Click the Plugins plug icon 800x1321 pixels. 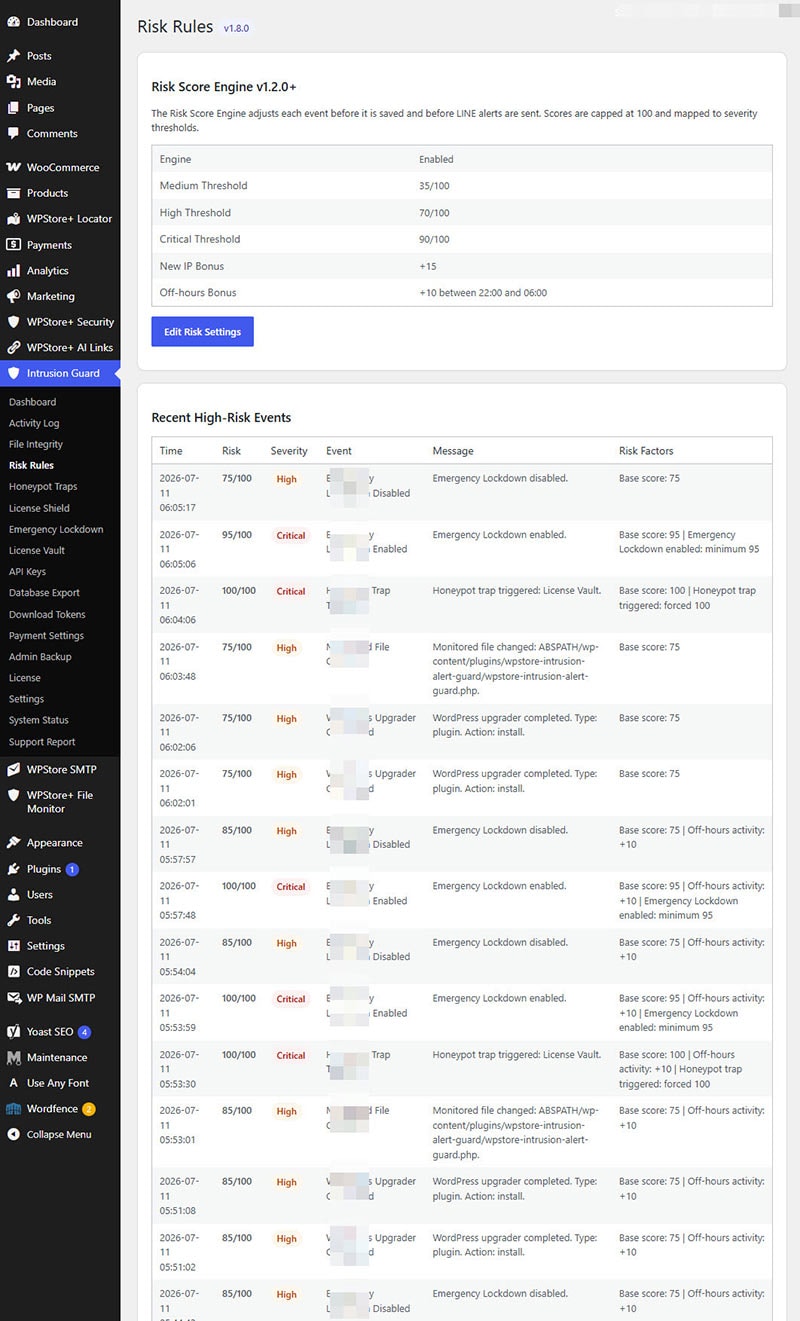click(x=13, y=869)
